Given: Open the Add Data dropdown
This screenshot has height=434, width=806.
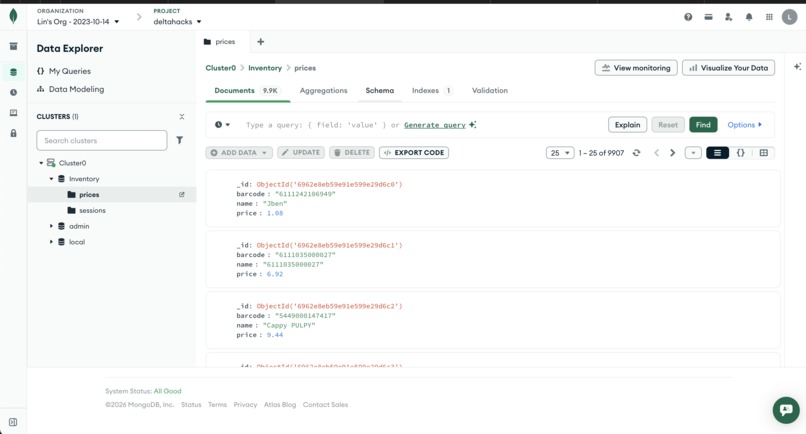Looking at the screenshot, I should [239, 153].
